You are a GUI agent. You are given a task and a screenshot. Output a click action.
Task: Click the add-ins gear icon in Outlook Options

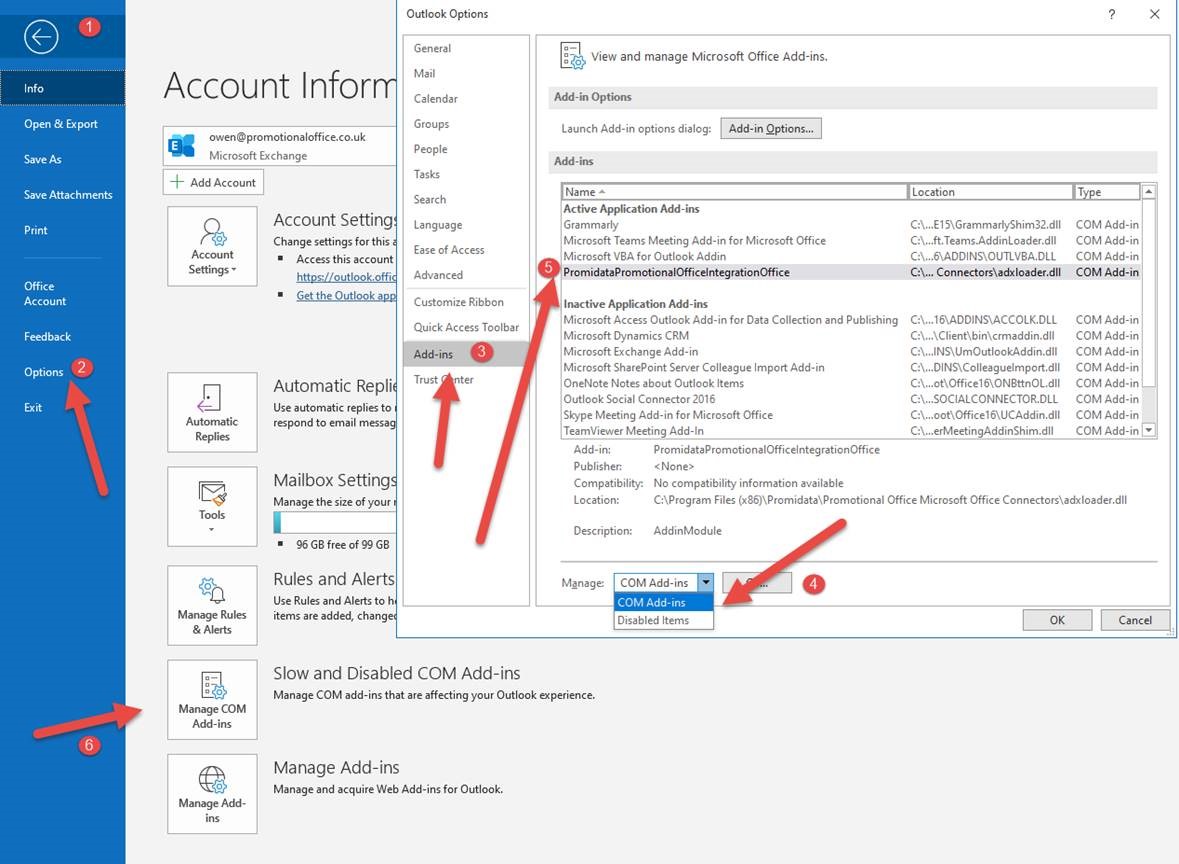pyautogui.click(x=572, y=56)
